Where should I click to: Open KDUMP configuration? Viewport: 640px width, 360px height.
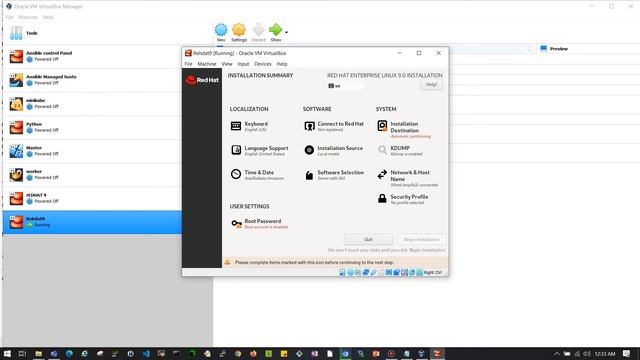400,150
